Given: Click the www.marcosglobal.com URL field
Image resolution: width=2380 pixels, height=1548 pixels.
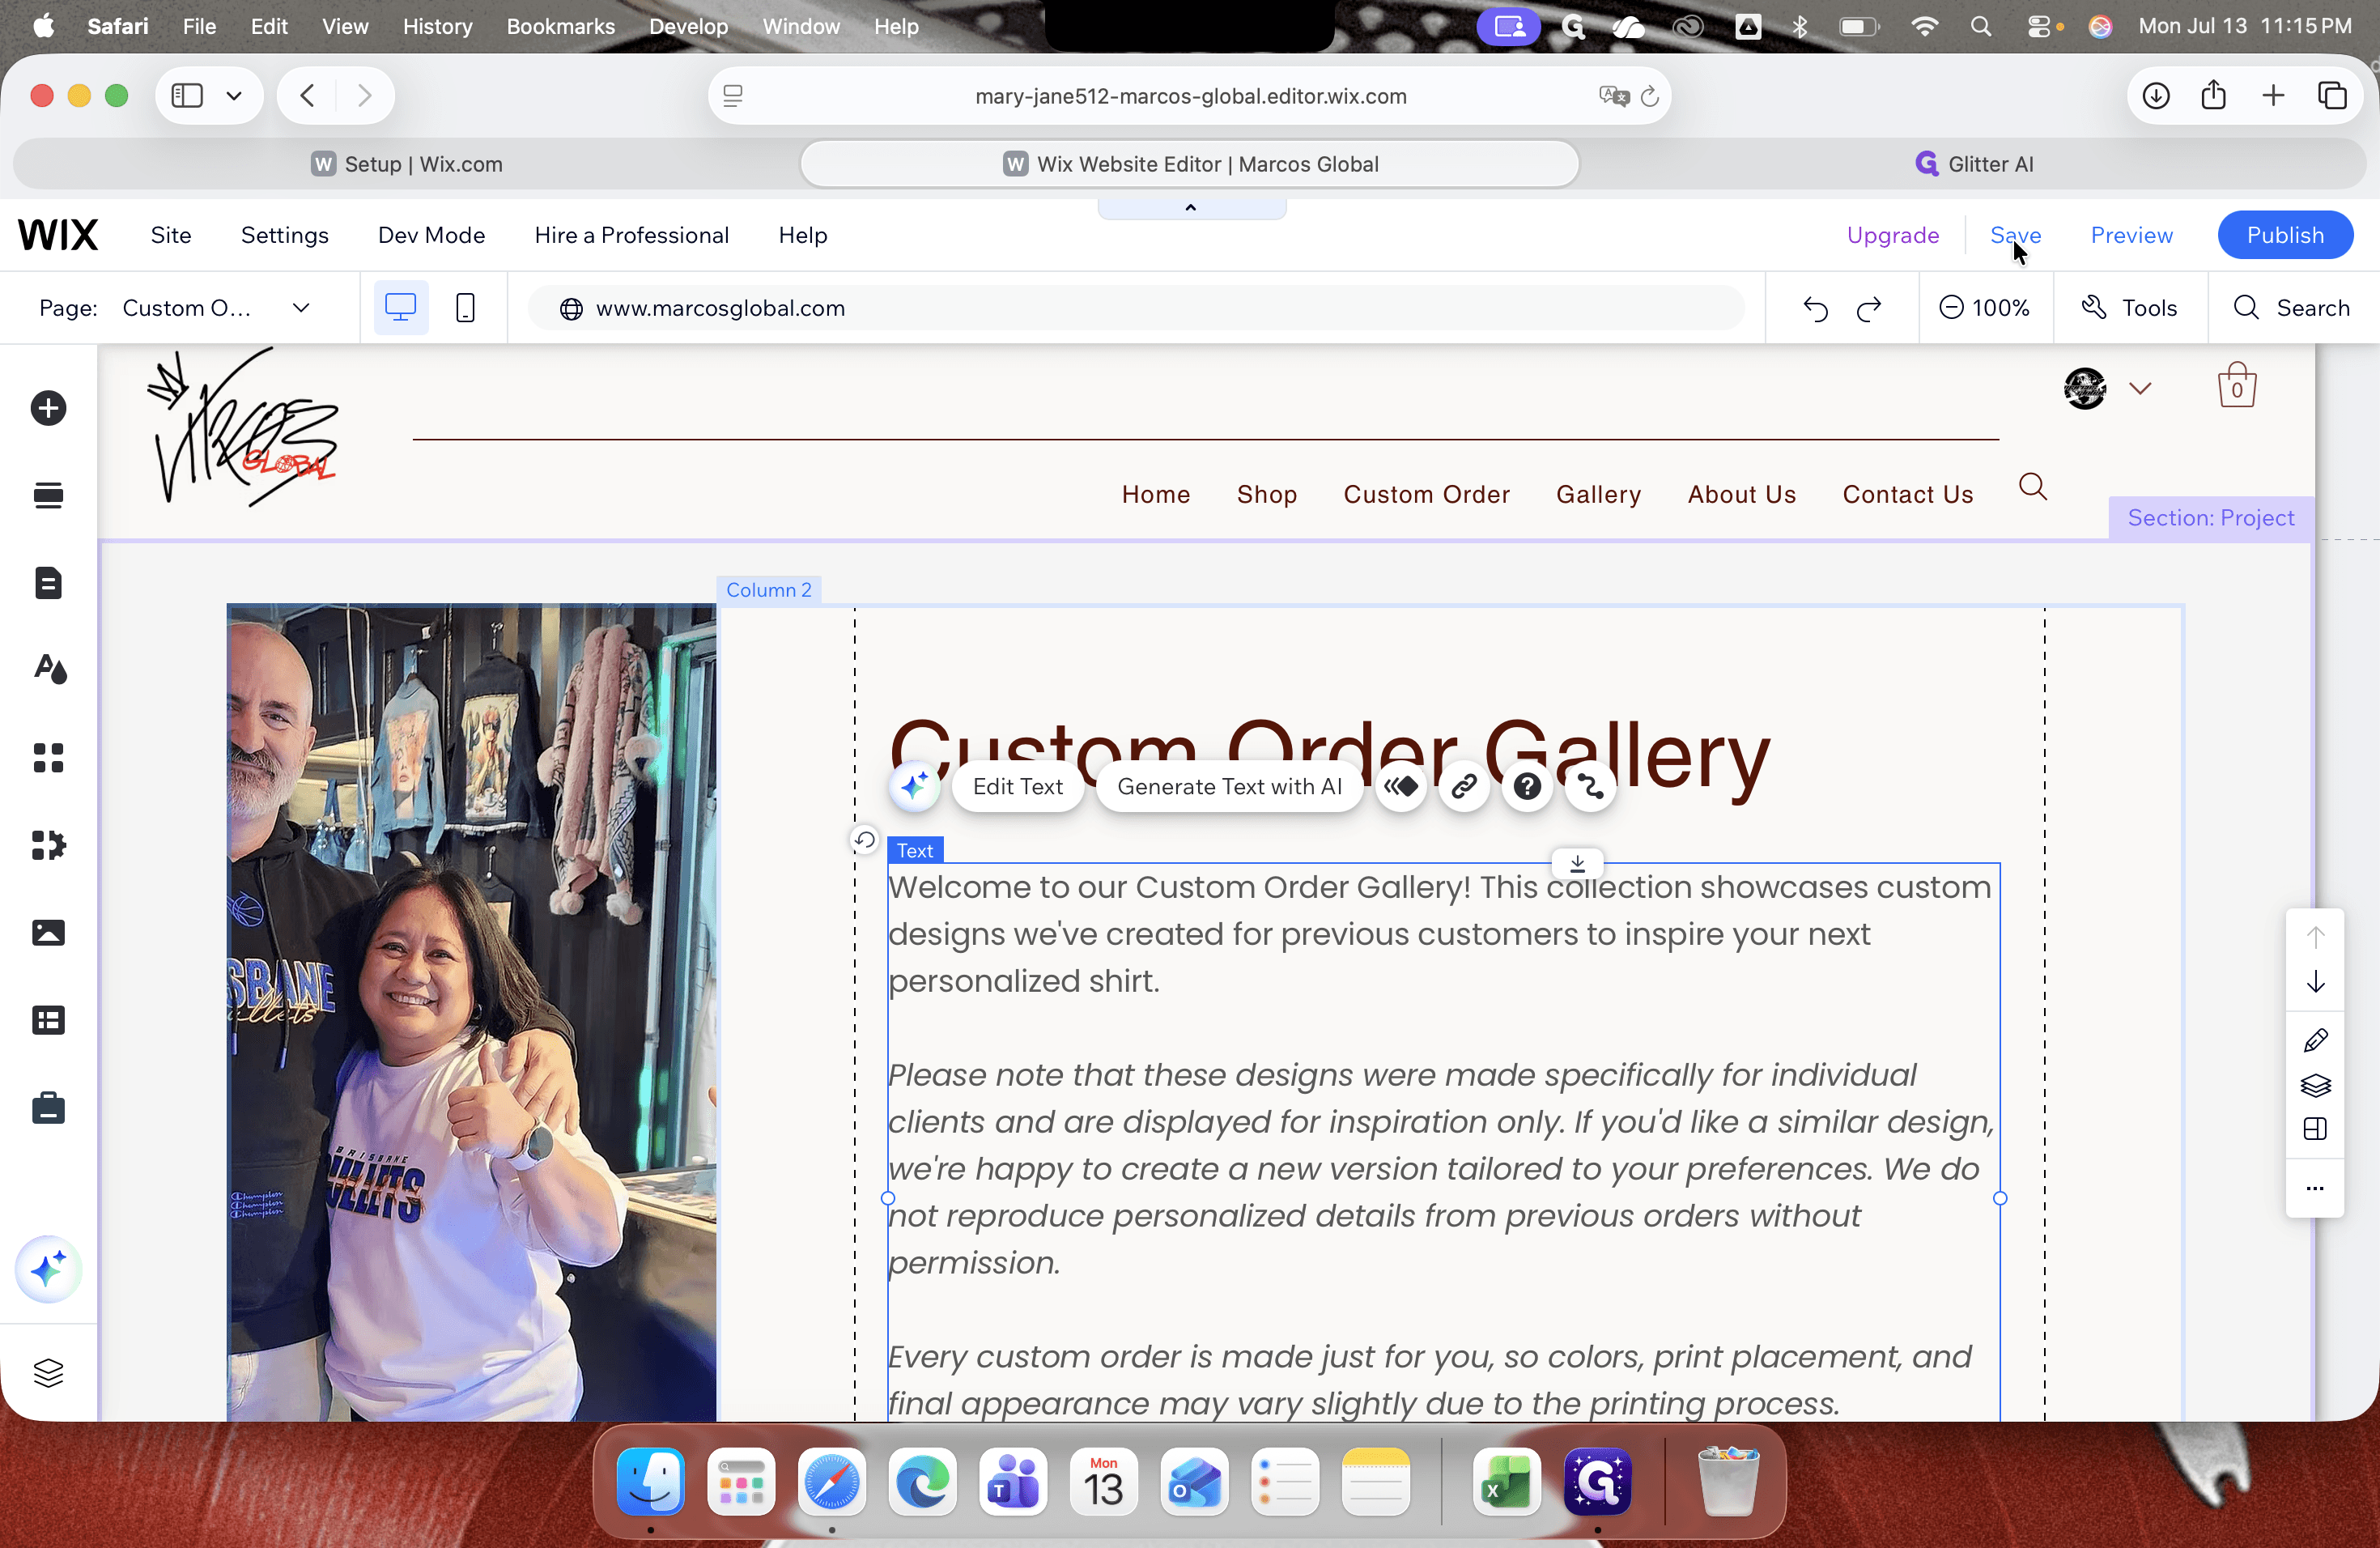Looking at the screenshot, I should 1136,308.
